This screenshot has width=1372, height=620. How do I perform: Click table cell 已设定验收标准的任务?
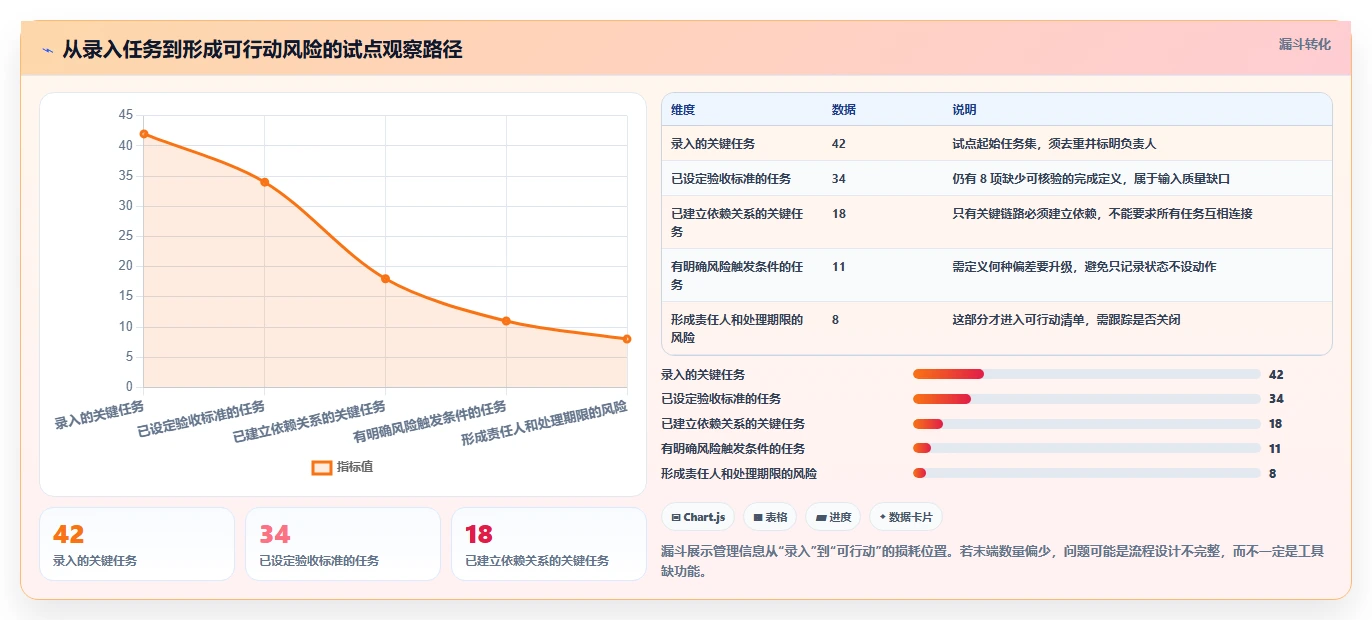tap(731, 179)
